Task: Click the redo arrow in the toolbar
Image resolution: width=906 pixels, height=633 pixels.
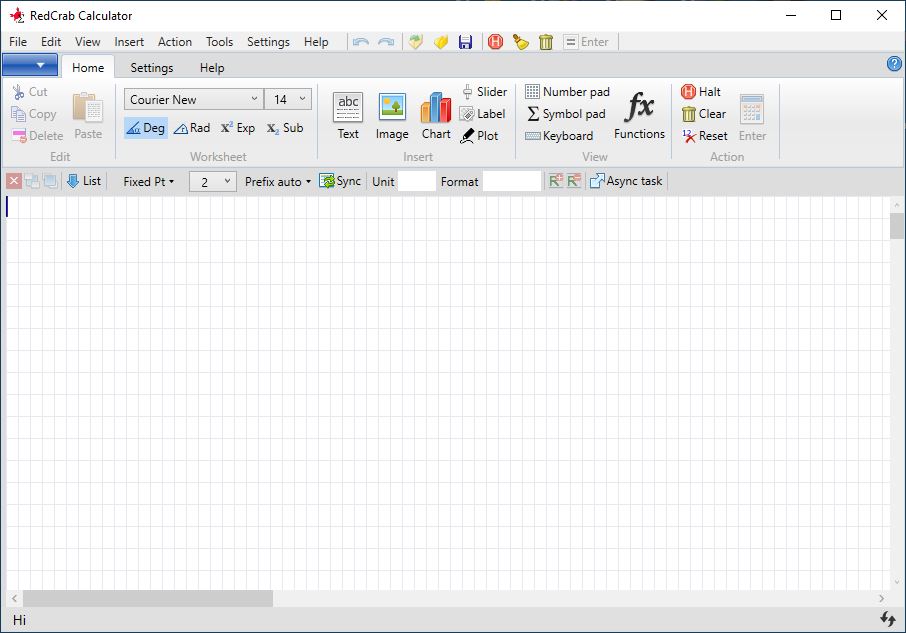Action: tap(386, 42)
